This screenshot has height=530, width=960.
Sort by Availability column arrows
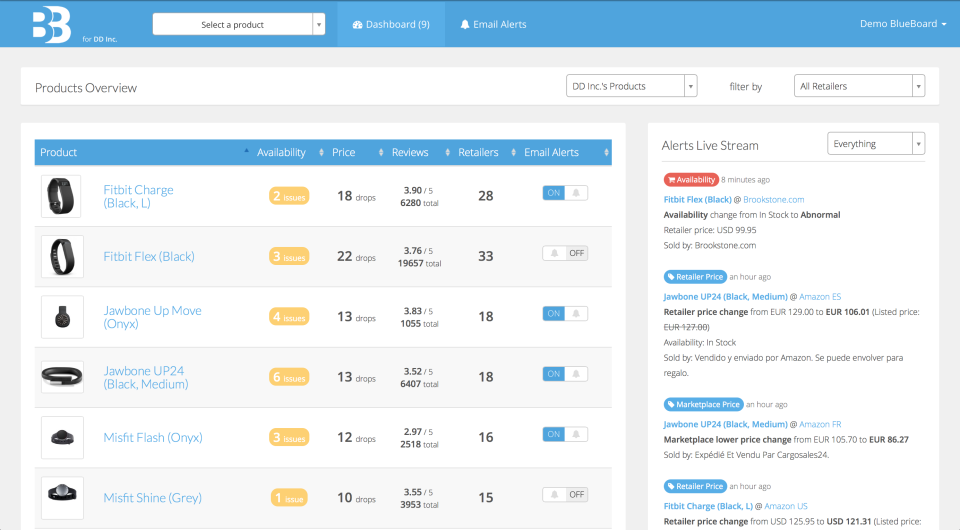(x=321, y=152)
